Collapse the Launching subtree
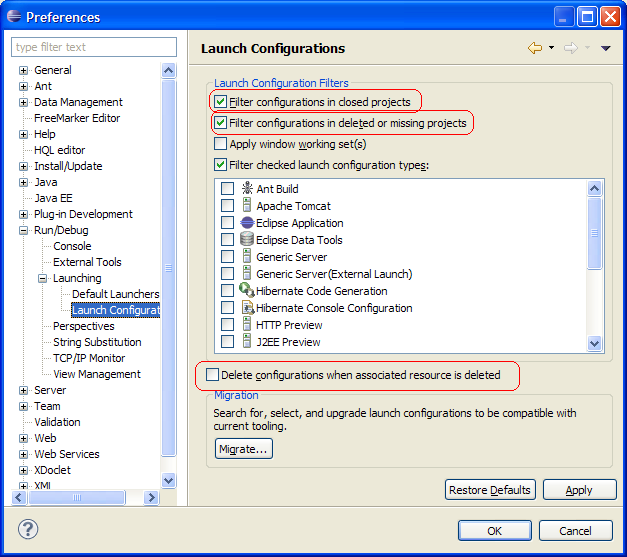The image size is (627, 557). click(x=42, y=278)
